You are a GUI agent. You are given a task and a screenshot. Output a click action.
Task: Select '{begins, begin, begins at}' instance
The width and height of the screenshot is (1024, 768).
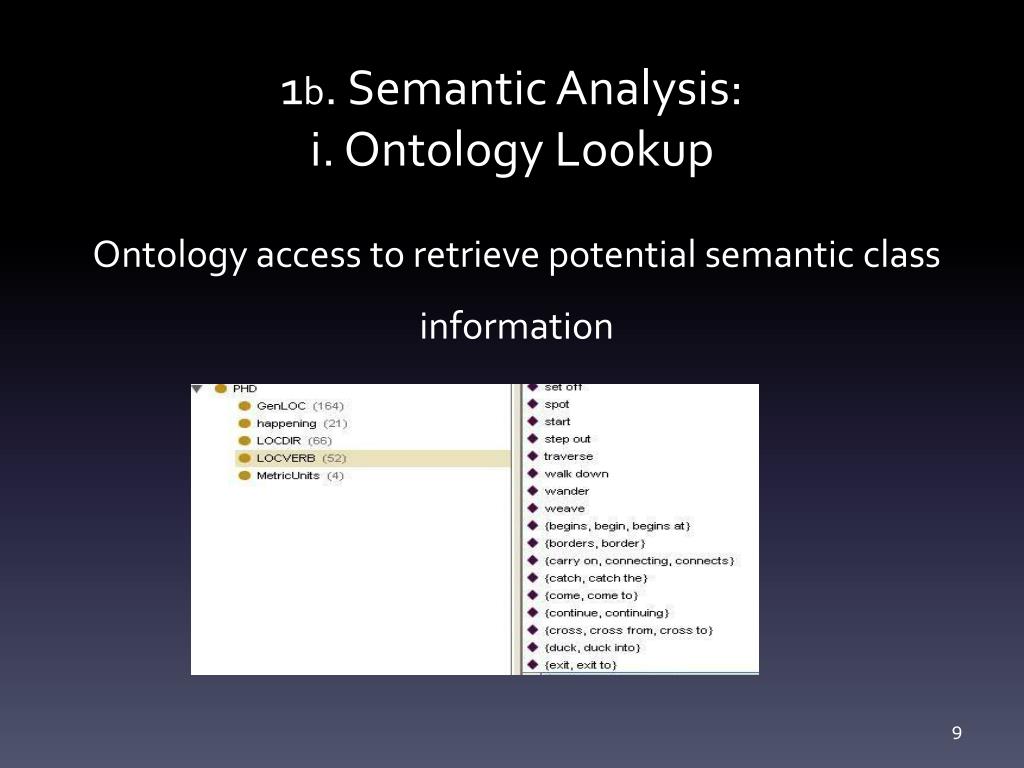[617, 526]
